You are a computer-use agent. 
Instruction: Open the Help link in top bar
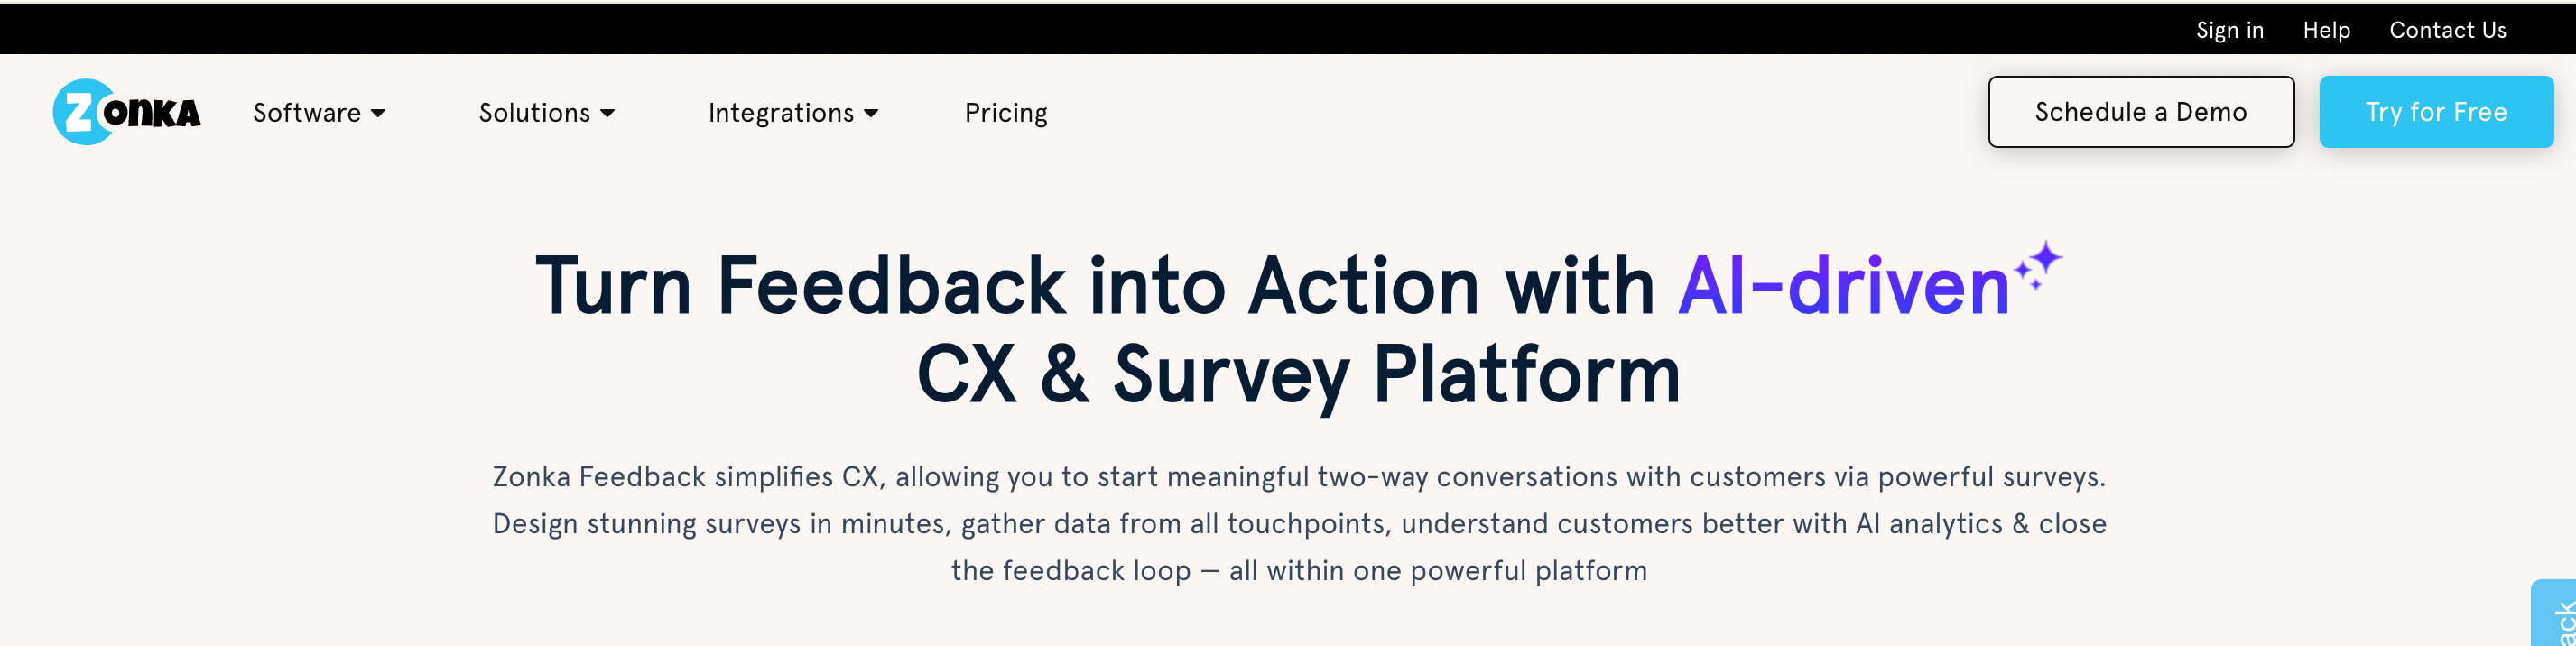(2327, 30)
